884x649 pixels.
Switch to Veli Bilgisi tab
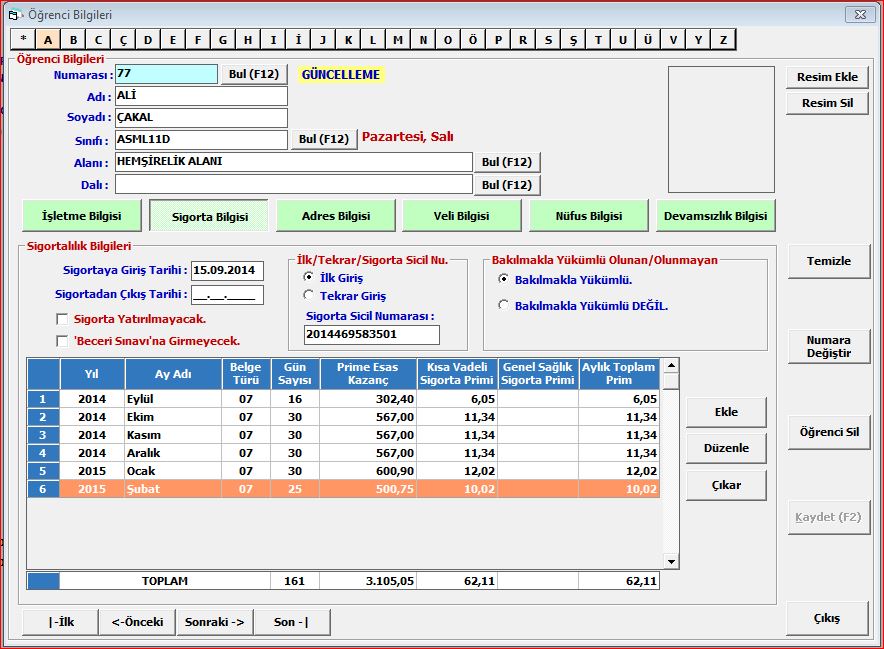coord(461,216)
